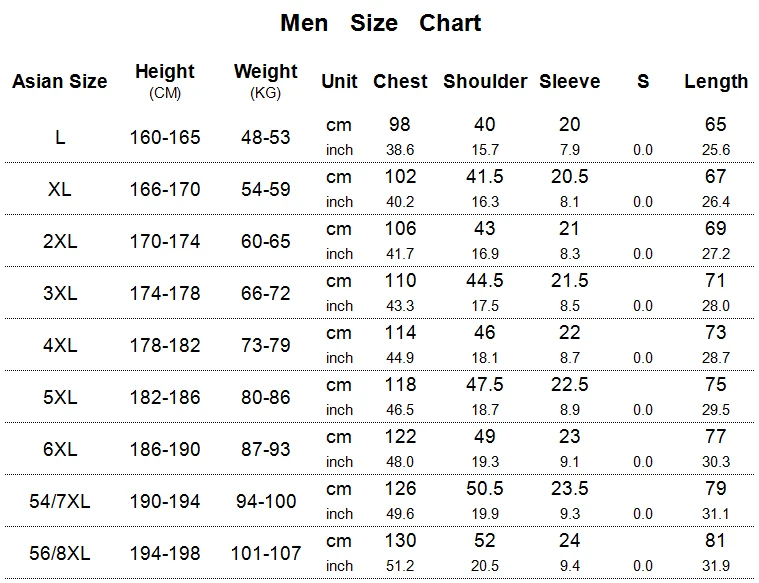Select the Chest column header
Screen dimensions: 759x583
click(400, 81)
